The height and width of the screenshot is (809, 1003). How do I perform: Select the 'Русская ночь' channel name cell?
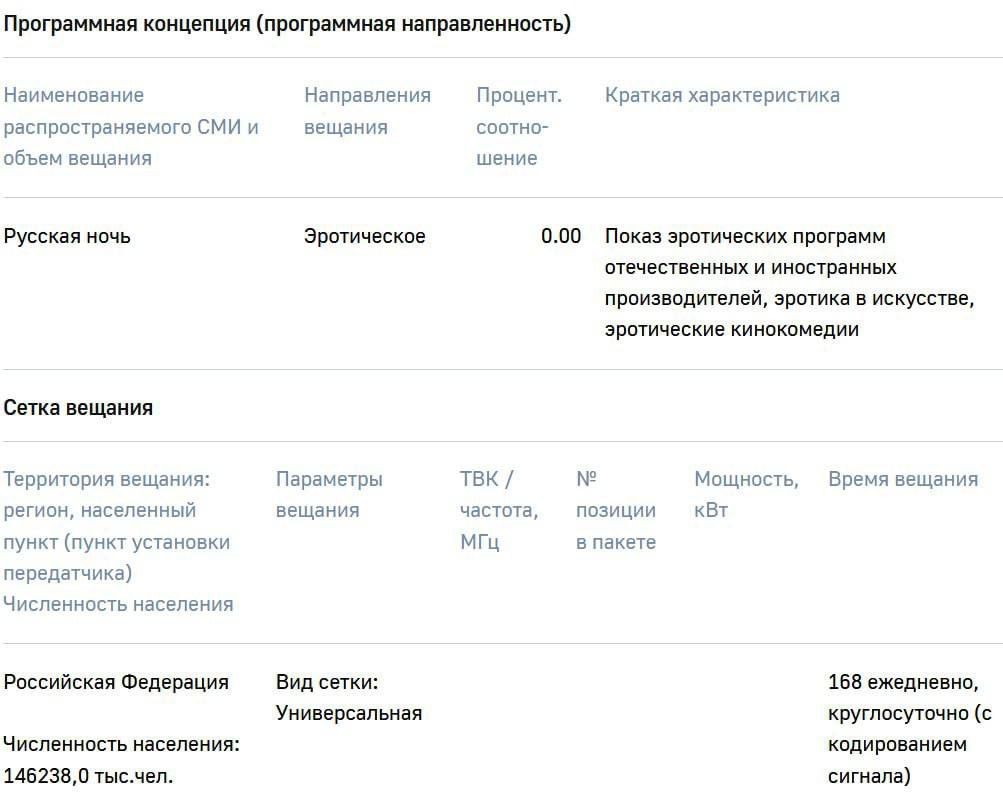67,236
